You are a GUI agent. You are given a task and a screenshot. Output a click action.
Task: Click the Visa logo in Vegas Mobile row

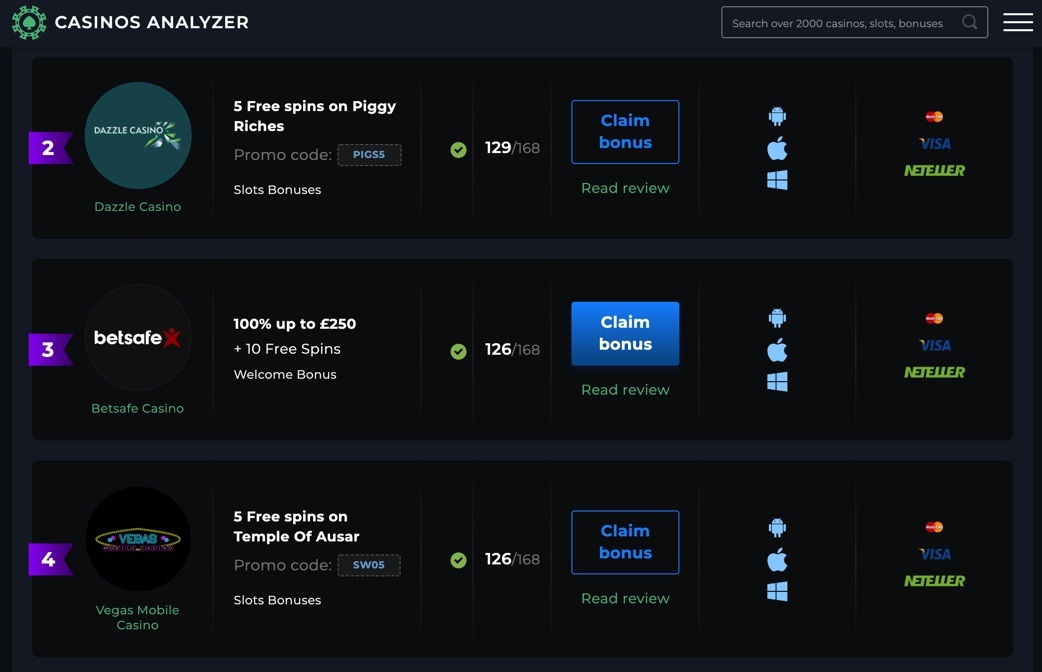click(x=934, y=554)
